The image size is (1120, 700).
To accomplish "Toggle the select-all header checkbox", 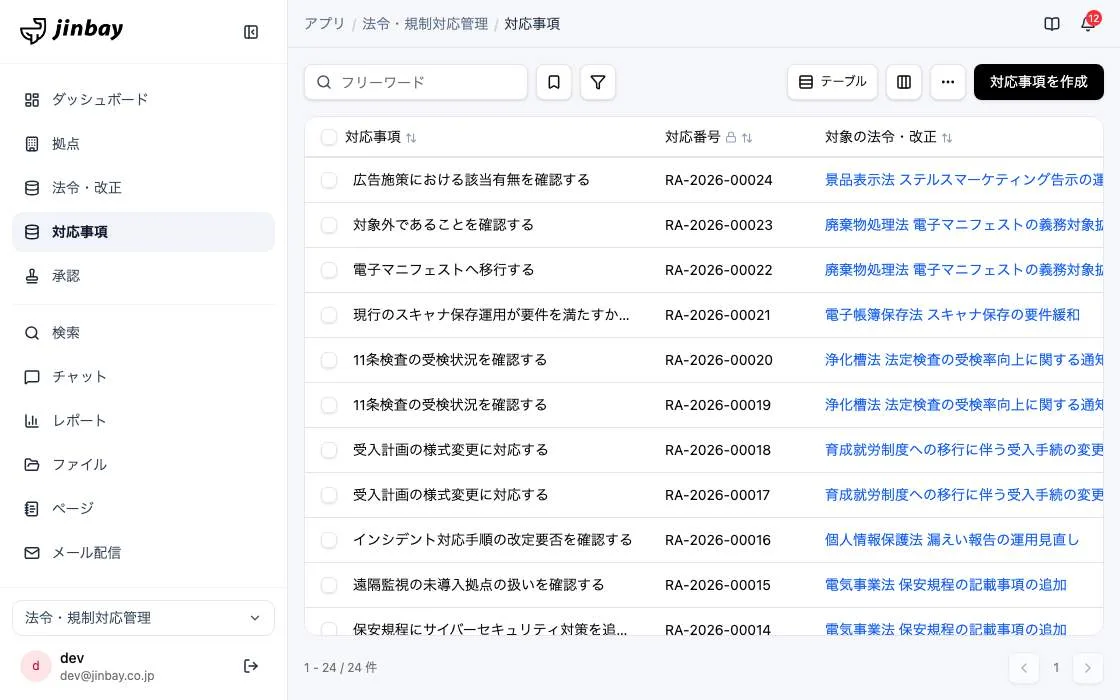I will 329,137.
